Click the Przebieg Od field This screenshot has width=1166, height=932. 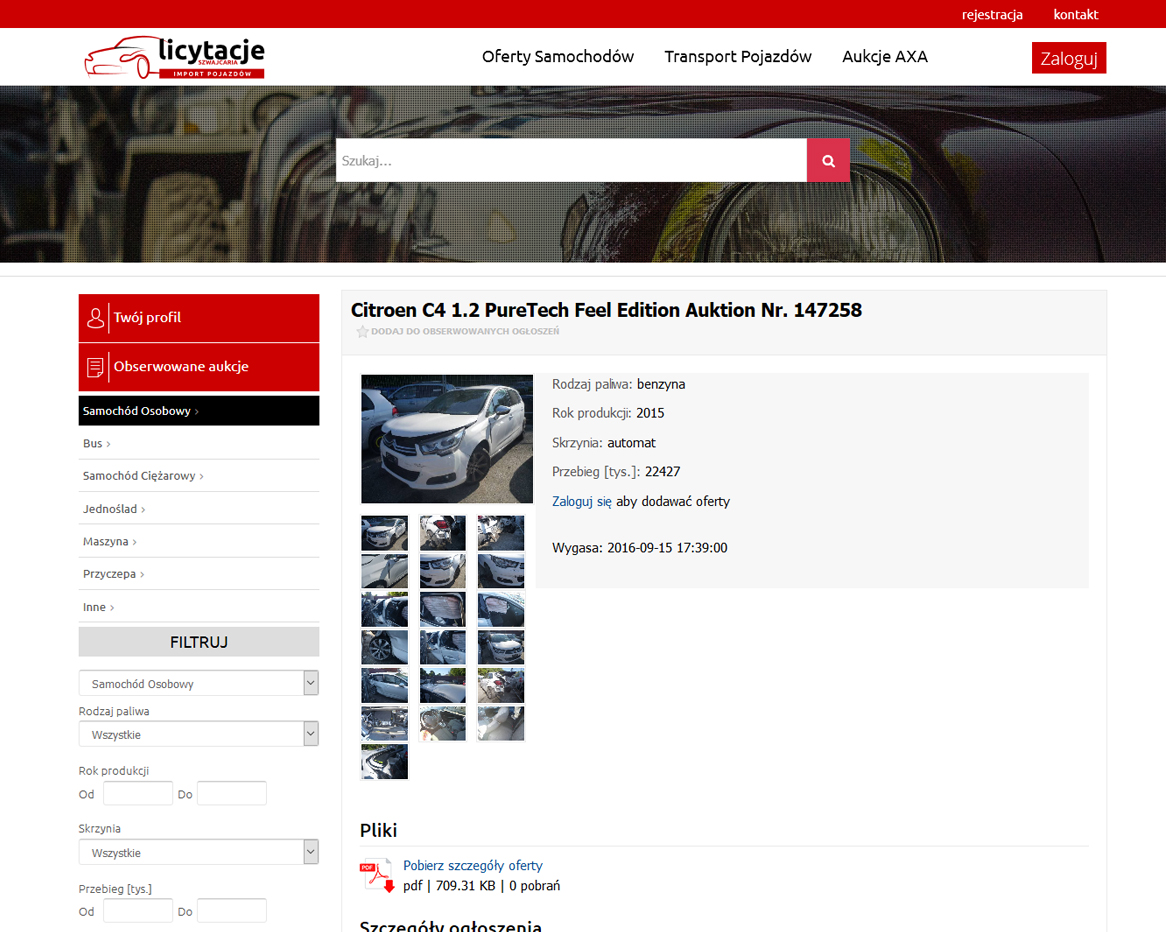138,911
